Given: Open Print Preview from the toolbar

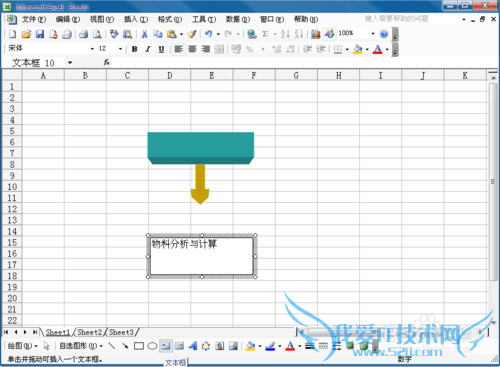Looking at the screenshot, I should (x=97, y=34).
